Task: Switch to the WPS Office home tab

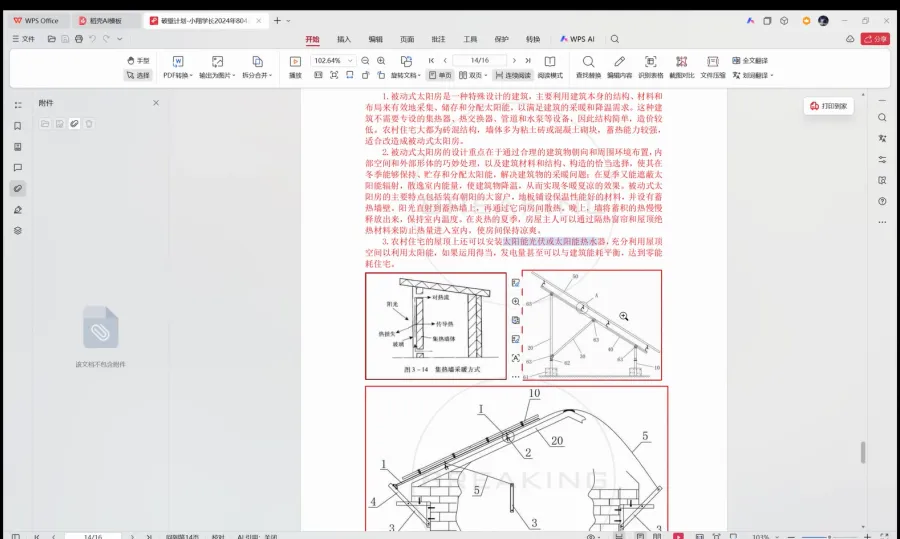Action: (36, 21)
